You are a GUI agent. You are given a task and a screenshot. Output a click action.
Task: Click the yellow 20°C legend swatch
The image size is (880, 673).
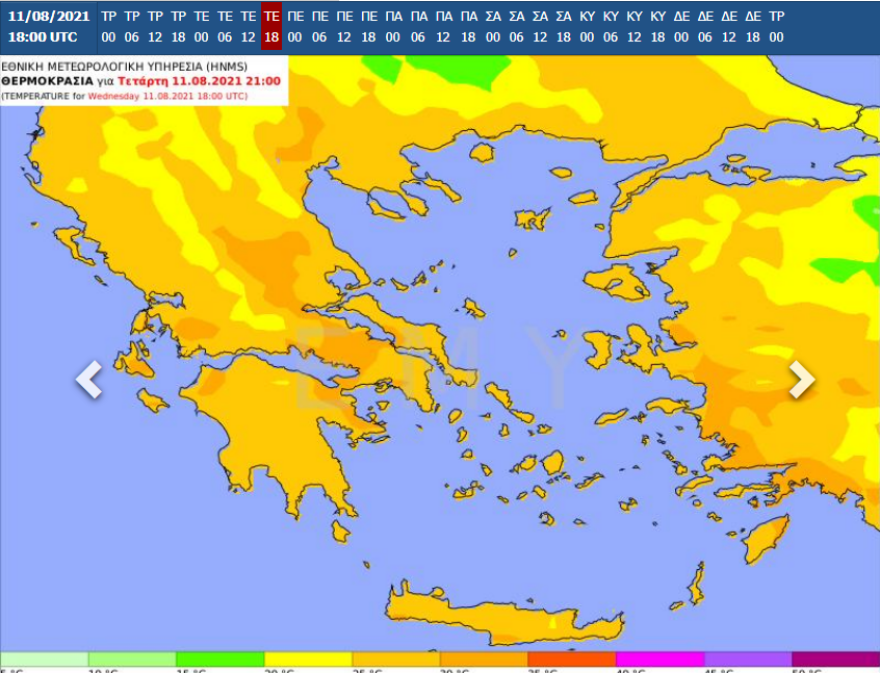(x=308, y=660)
